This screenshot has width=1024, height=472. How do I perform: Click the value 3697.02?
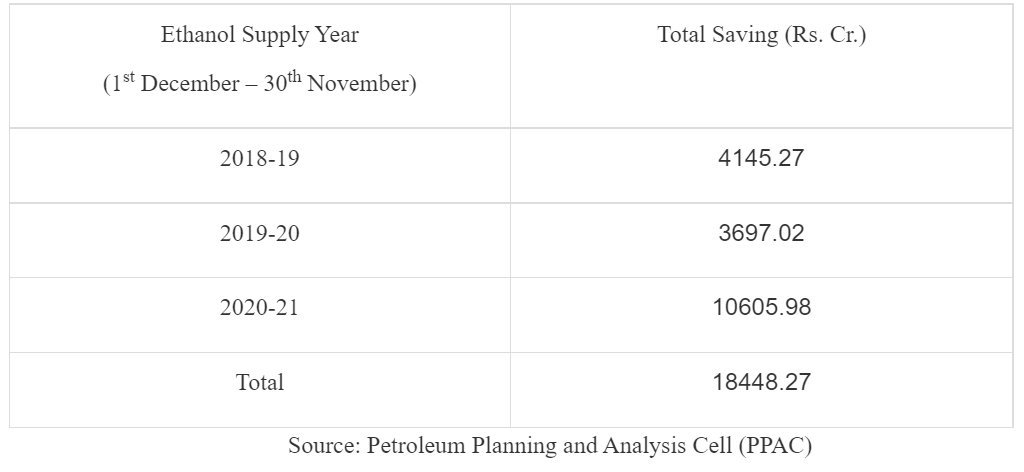[x=761, y=233]
